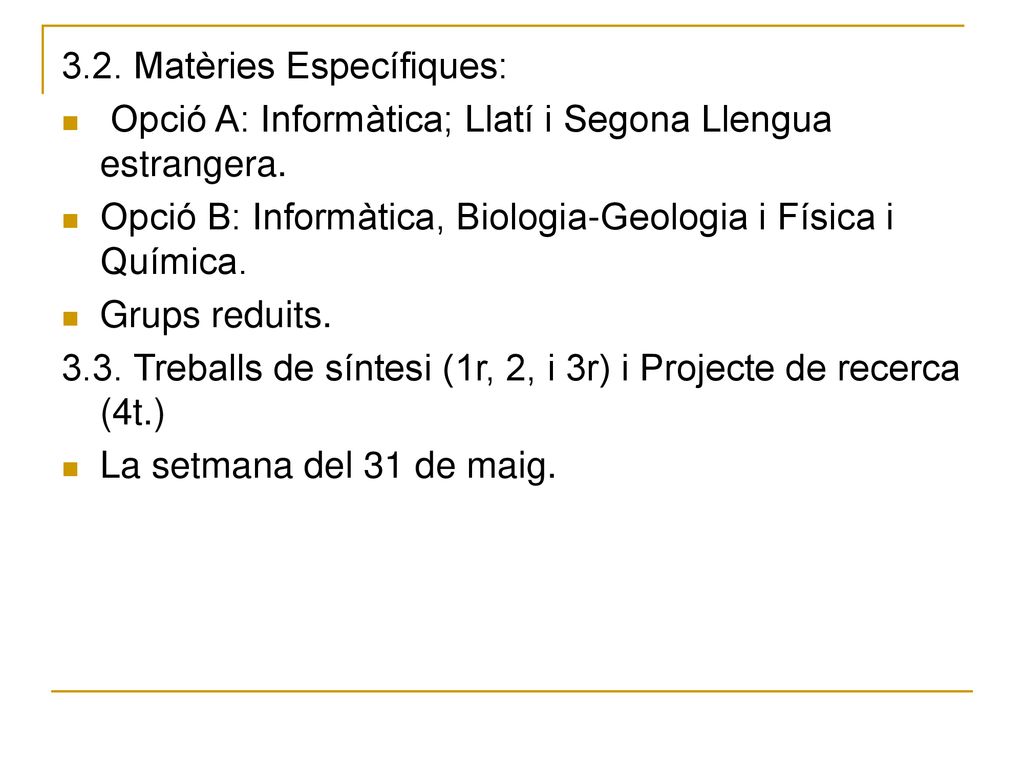
Task: Click the bullet before 'La setmana del 31'
Action: [71, 468]
